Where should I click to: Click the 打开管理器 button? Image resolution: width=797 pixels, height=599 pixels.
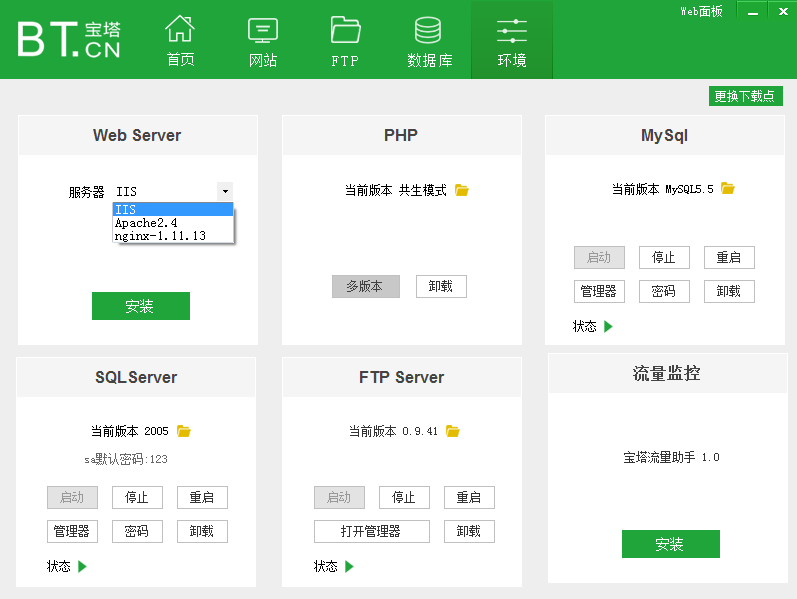pos(372,531)
